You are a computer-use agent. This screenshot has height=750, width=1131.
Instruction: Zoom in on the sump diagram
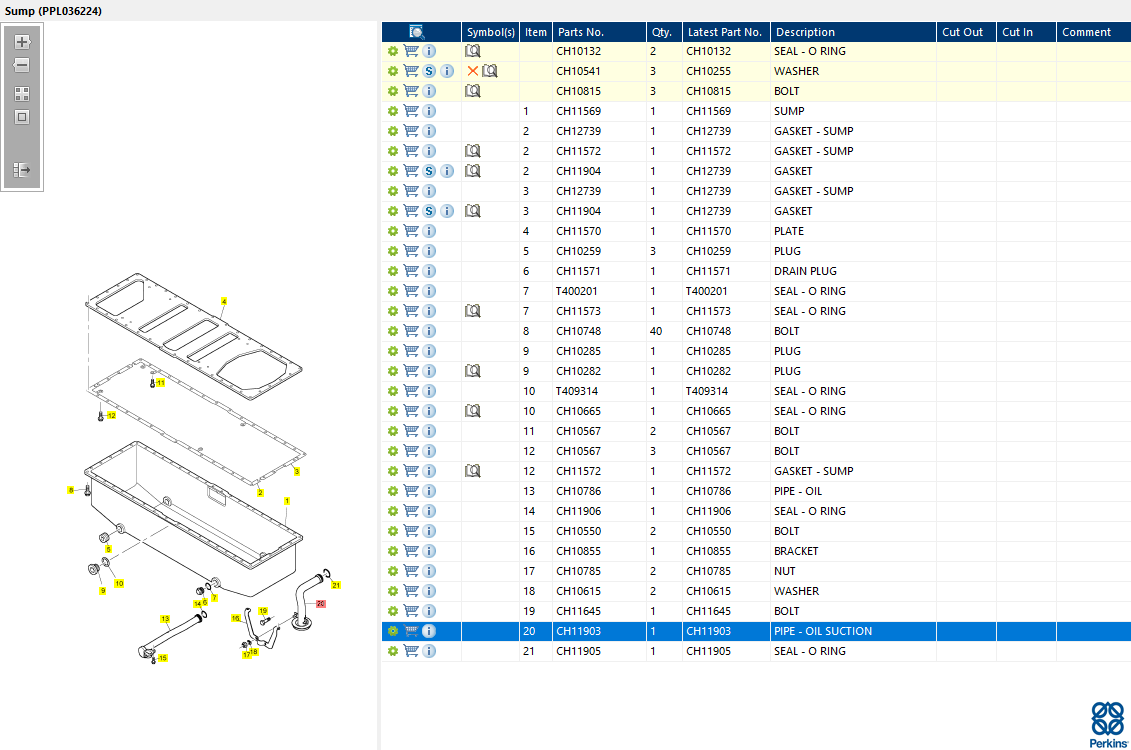[x=22, y=42]
